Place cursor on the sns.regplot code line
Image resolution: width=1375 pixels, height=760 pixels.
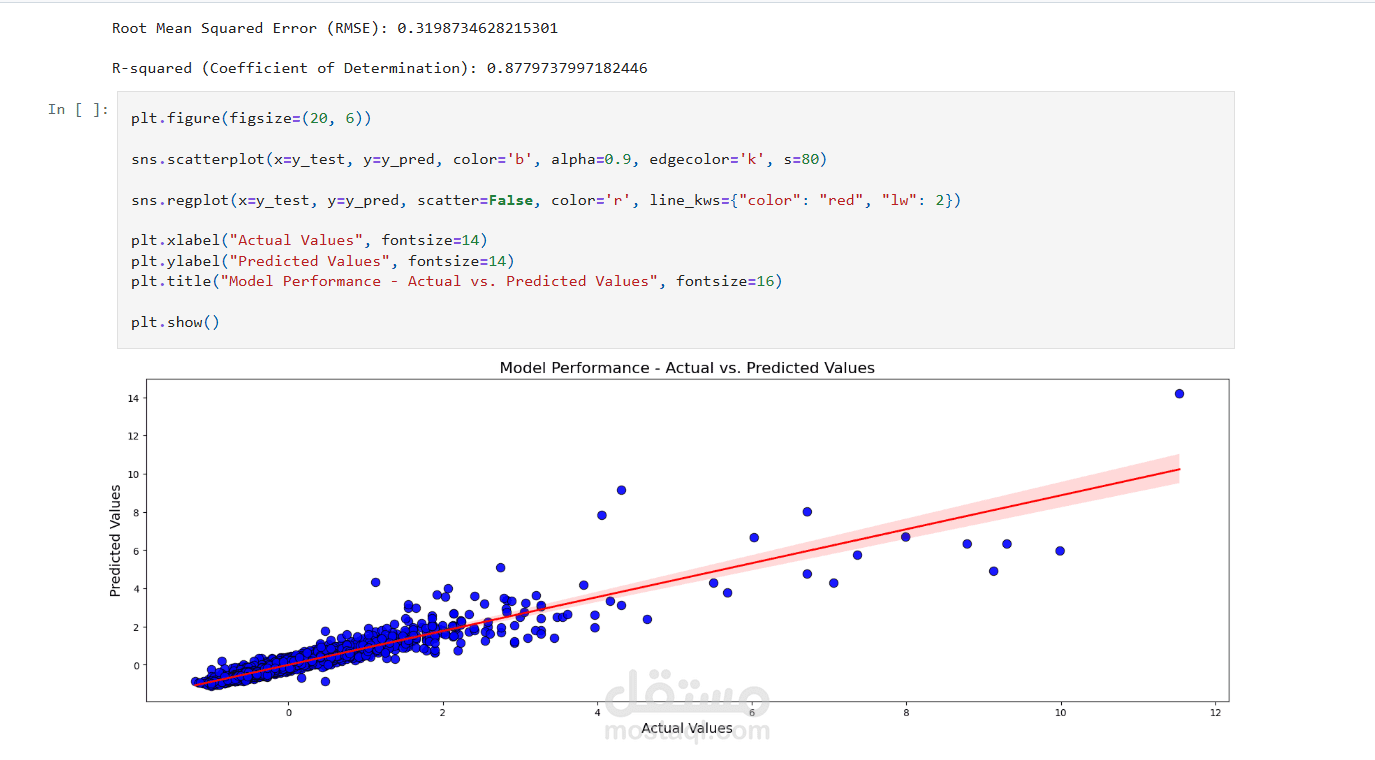click(546, 200)
